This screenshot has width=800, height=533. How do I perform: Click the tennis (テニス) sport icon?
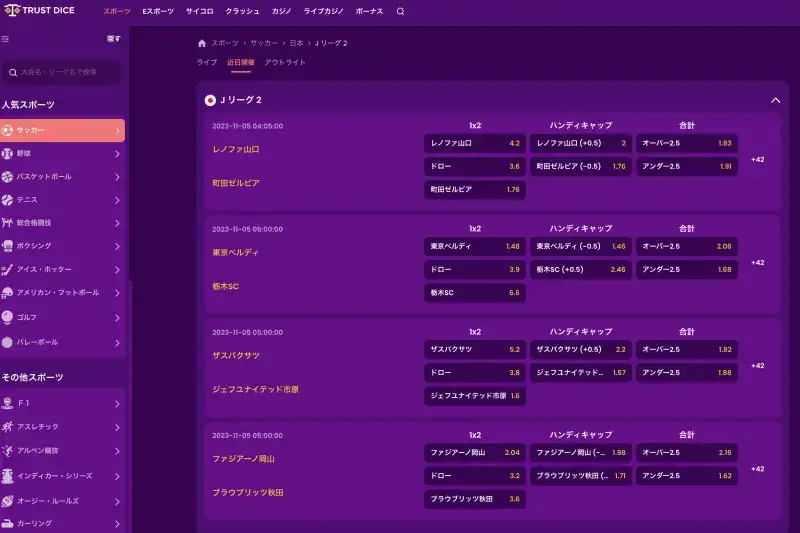click(7, 200)
